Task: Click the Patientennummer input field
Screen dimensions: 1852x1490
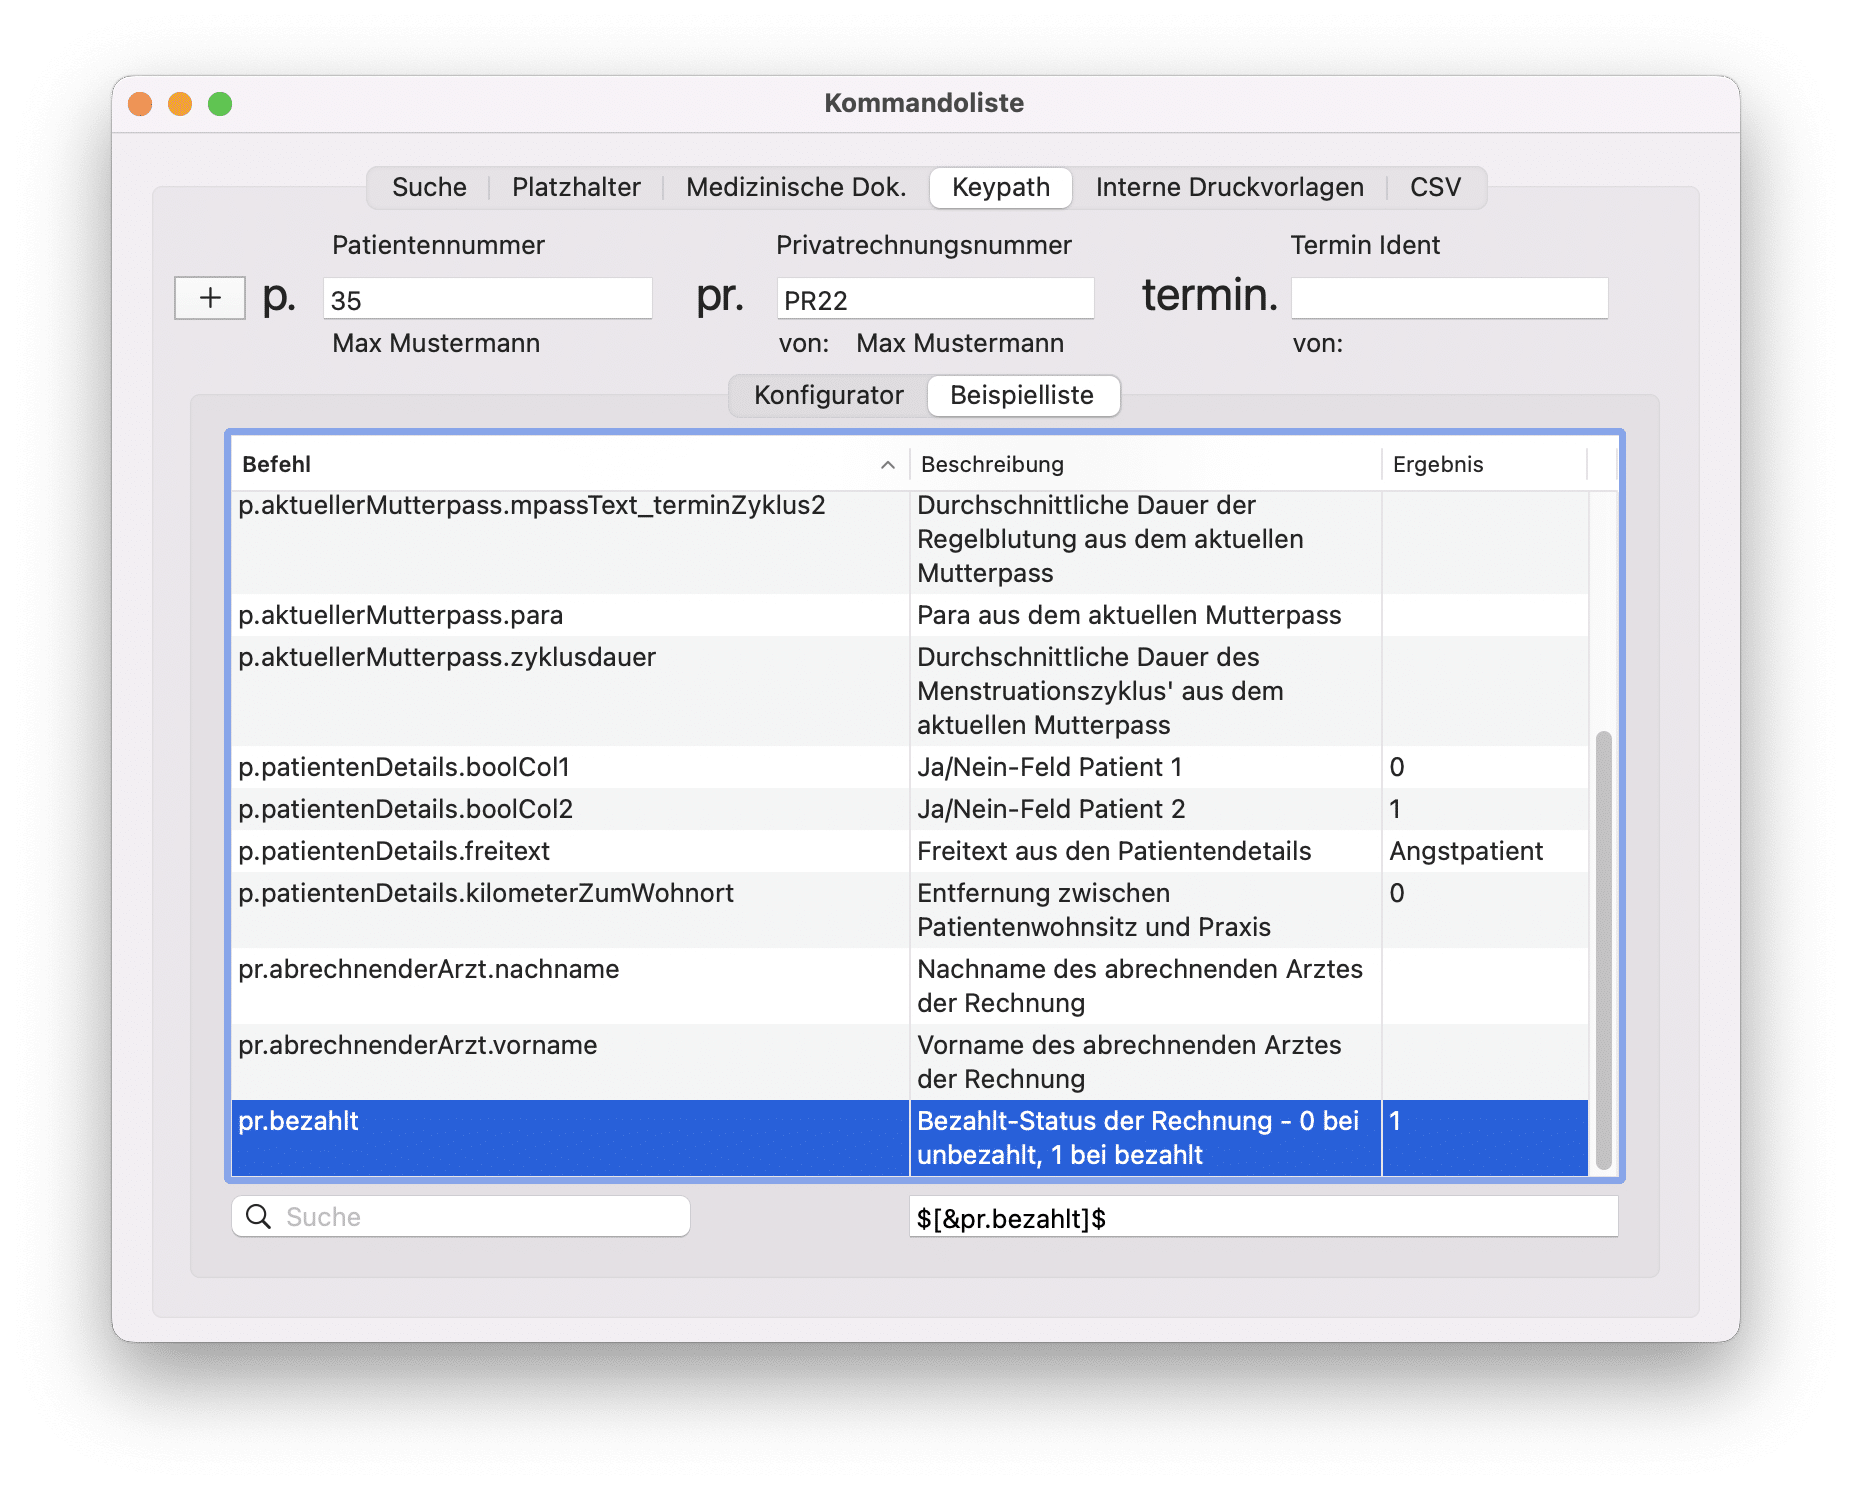Action: [488, 299]
